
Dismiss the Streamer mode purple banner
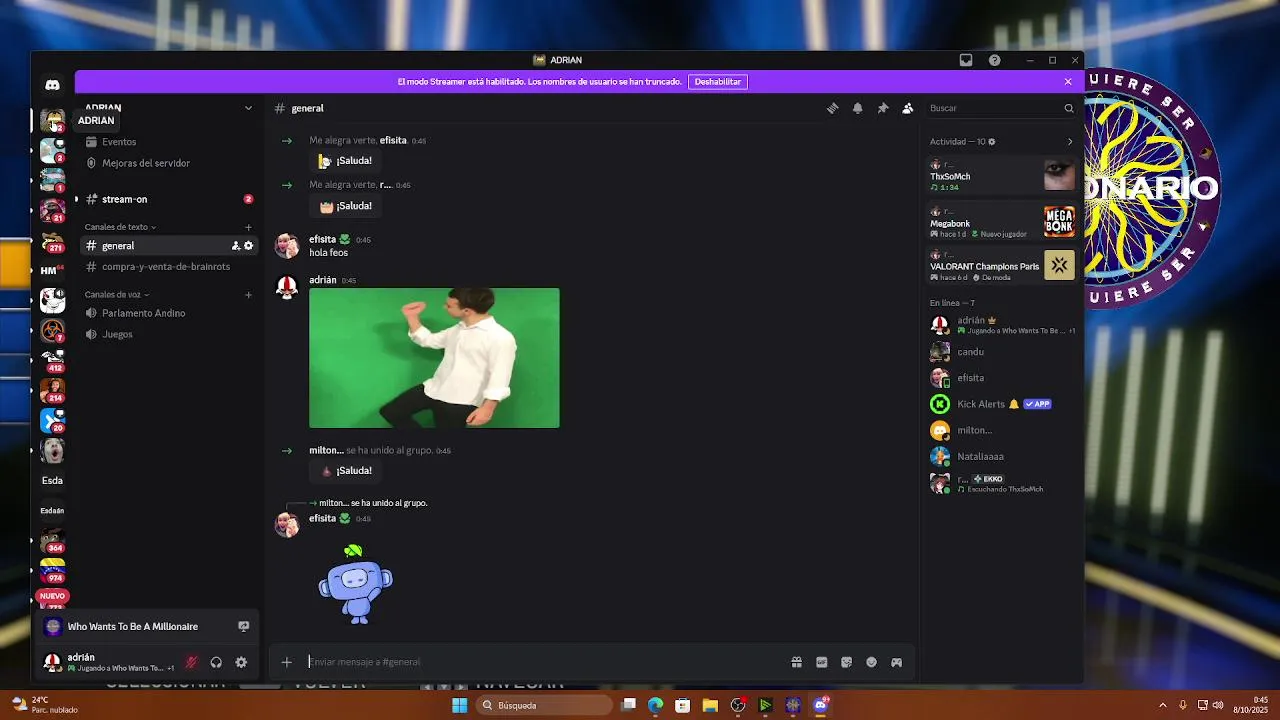coord(1067,82)
